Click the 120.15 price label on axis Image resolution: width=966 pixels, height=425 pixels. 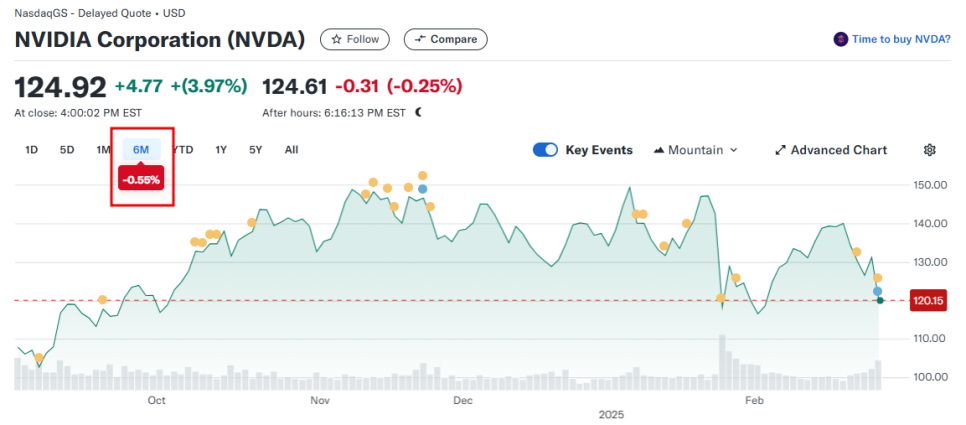[927, 301]
